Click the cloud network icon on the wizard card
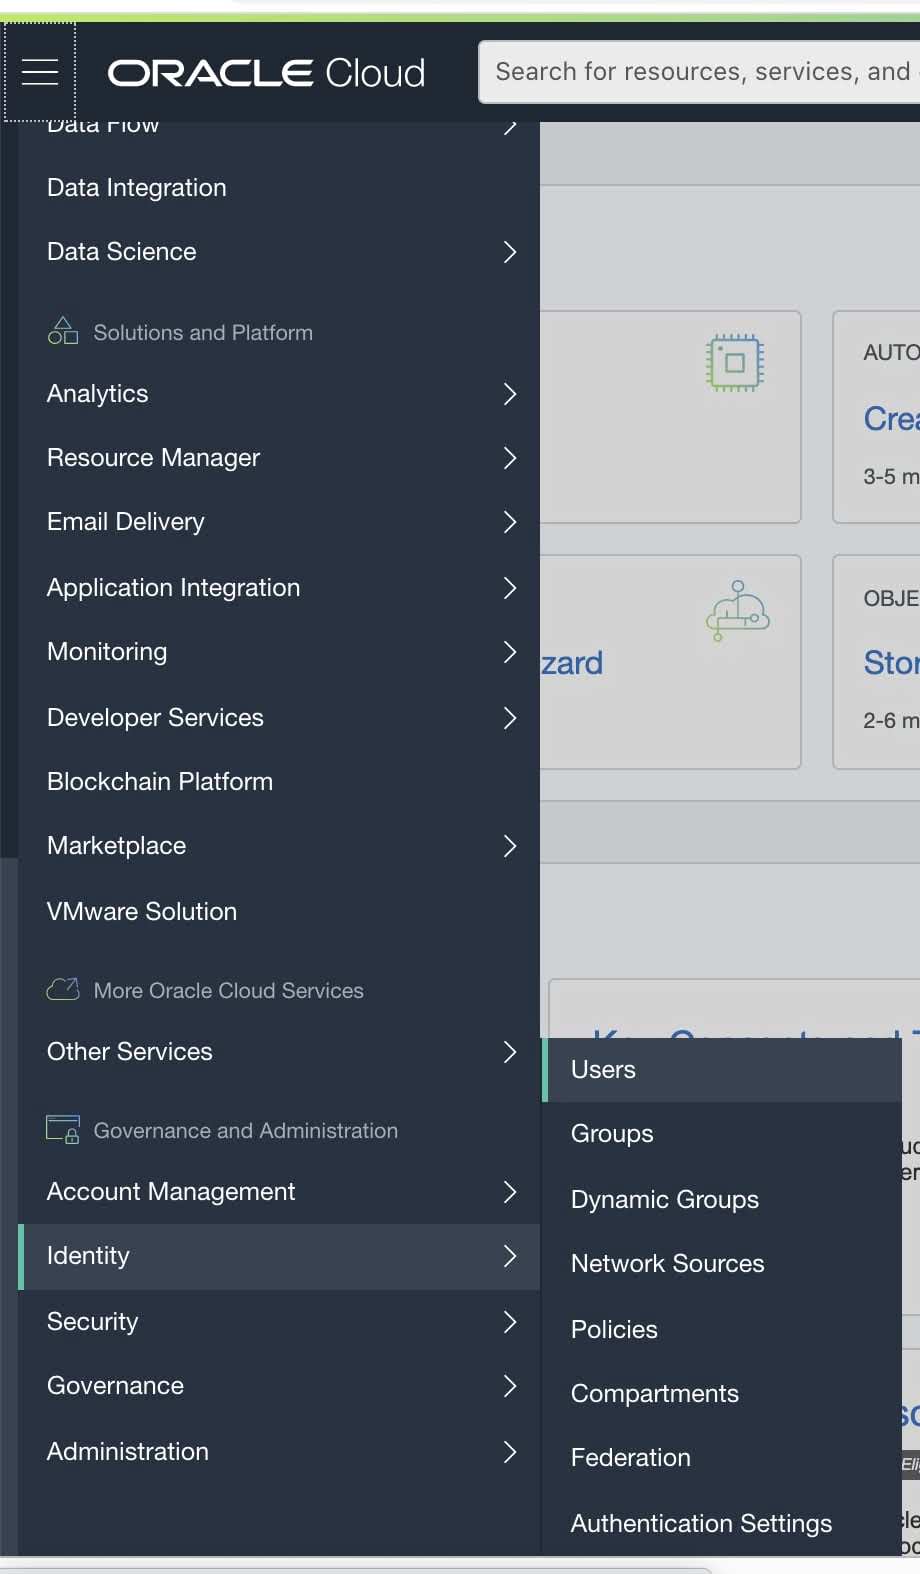Viewport: 920px width, 1574px height. pos(738,610)
